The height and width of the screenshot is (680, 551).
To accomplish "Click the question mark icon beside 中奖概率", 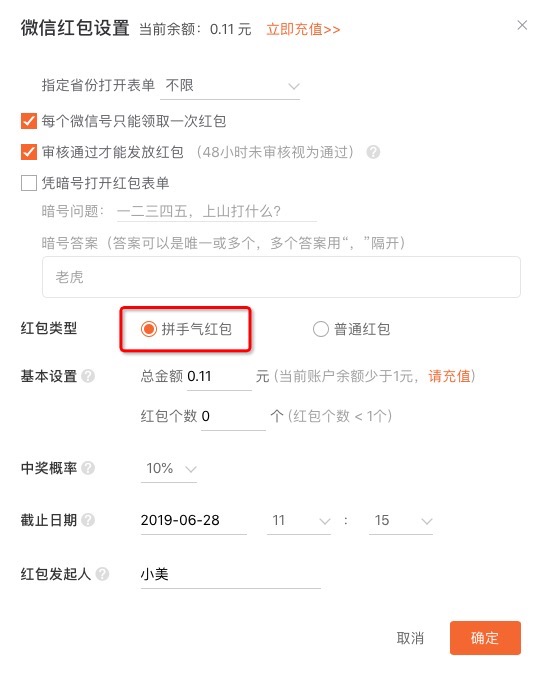I will click(88, 468).
